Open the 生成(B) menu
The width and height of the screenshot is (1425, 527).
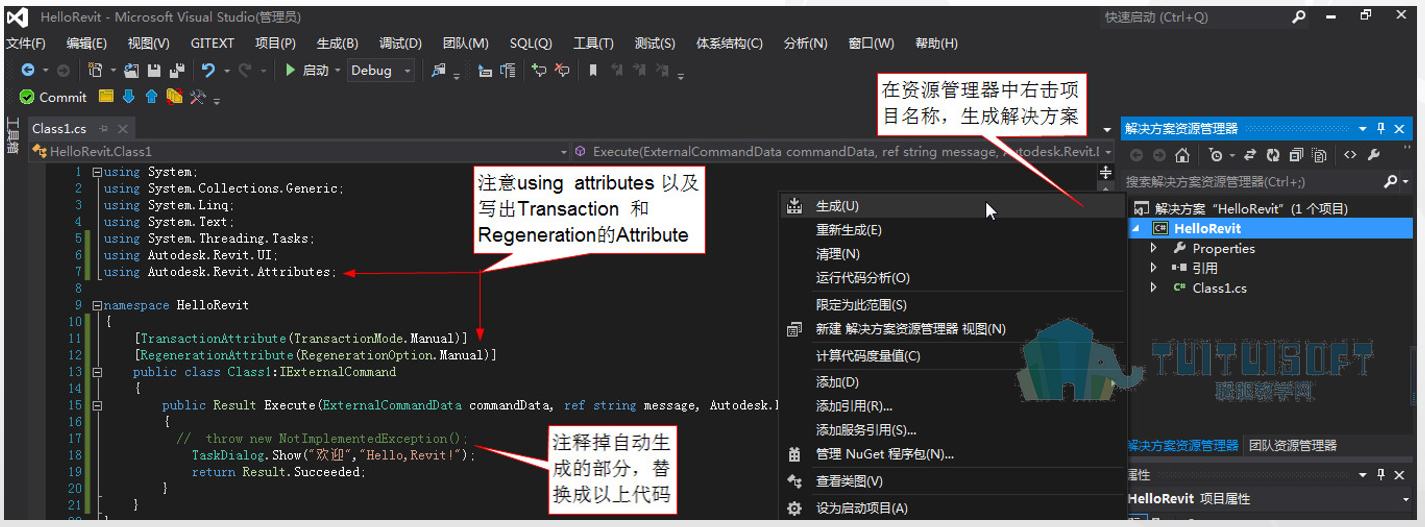click(x=337, y=43)
